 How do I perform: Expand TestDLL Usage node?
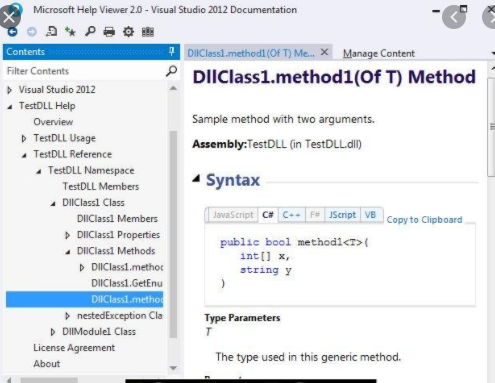(24, 138)
